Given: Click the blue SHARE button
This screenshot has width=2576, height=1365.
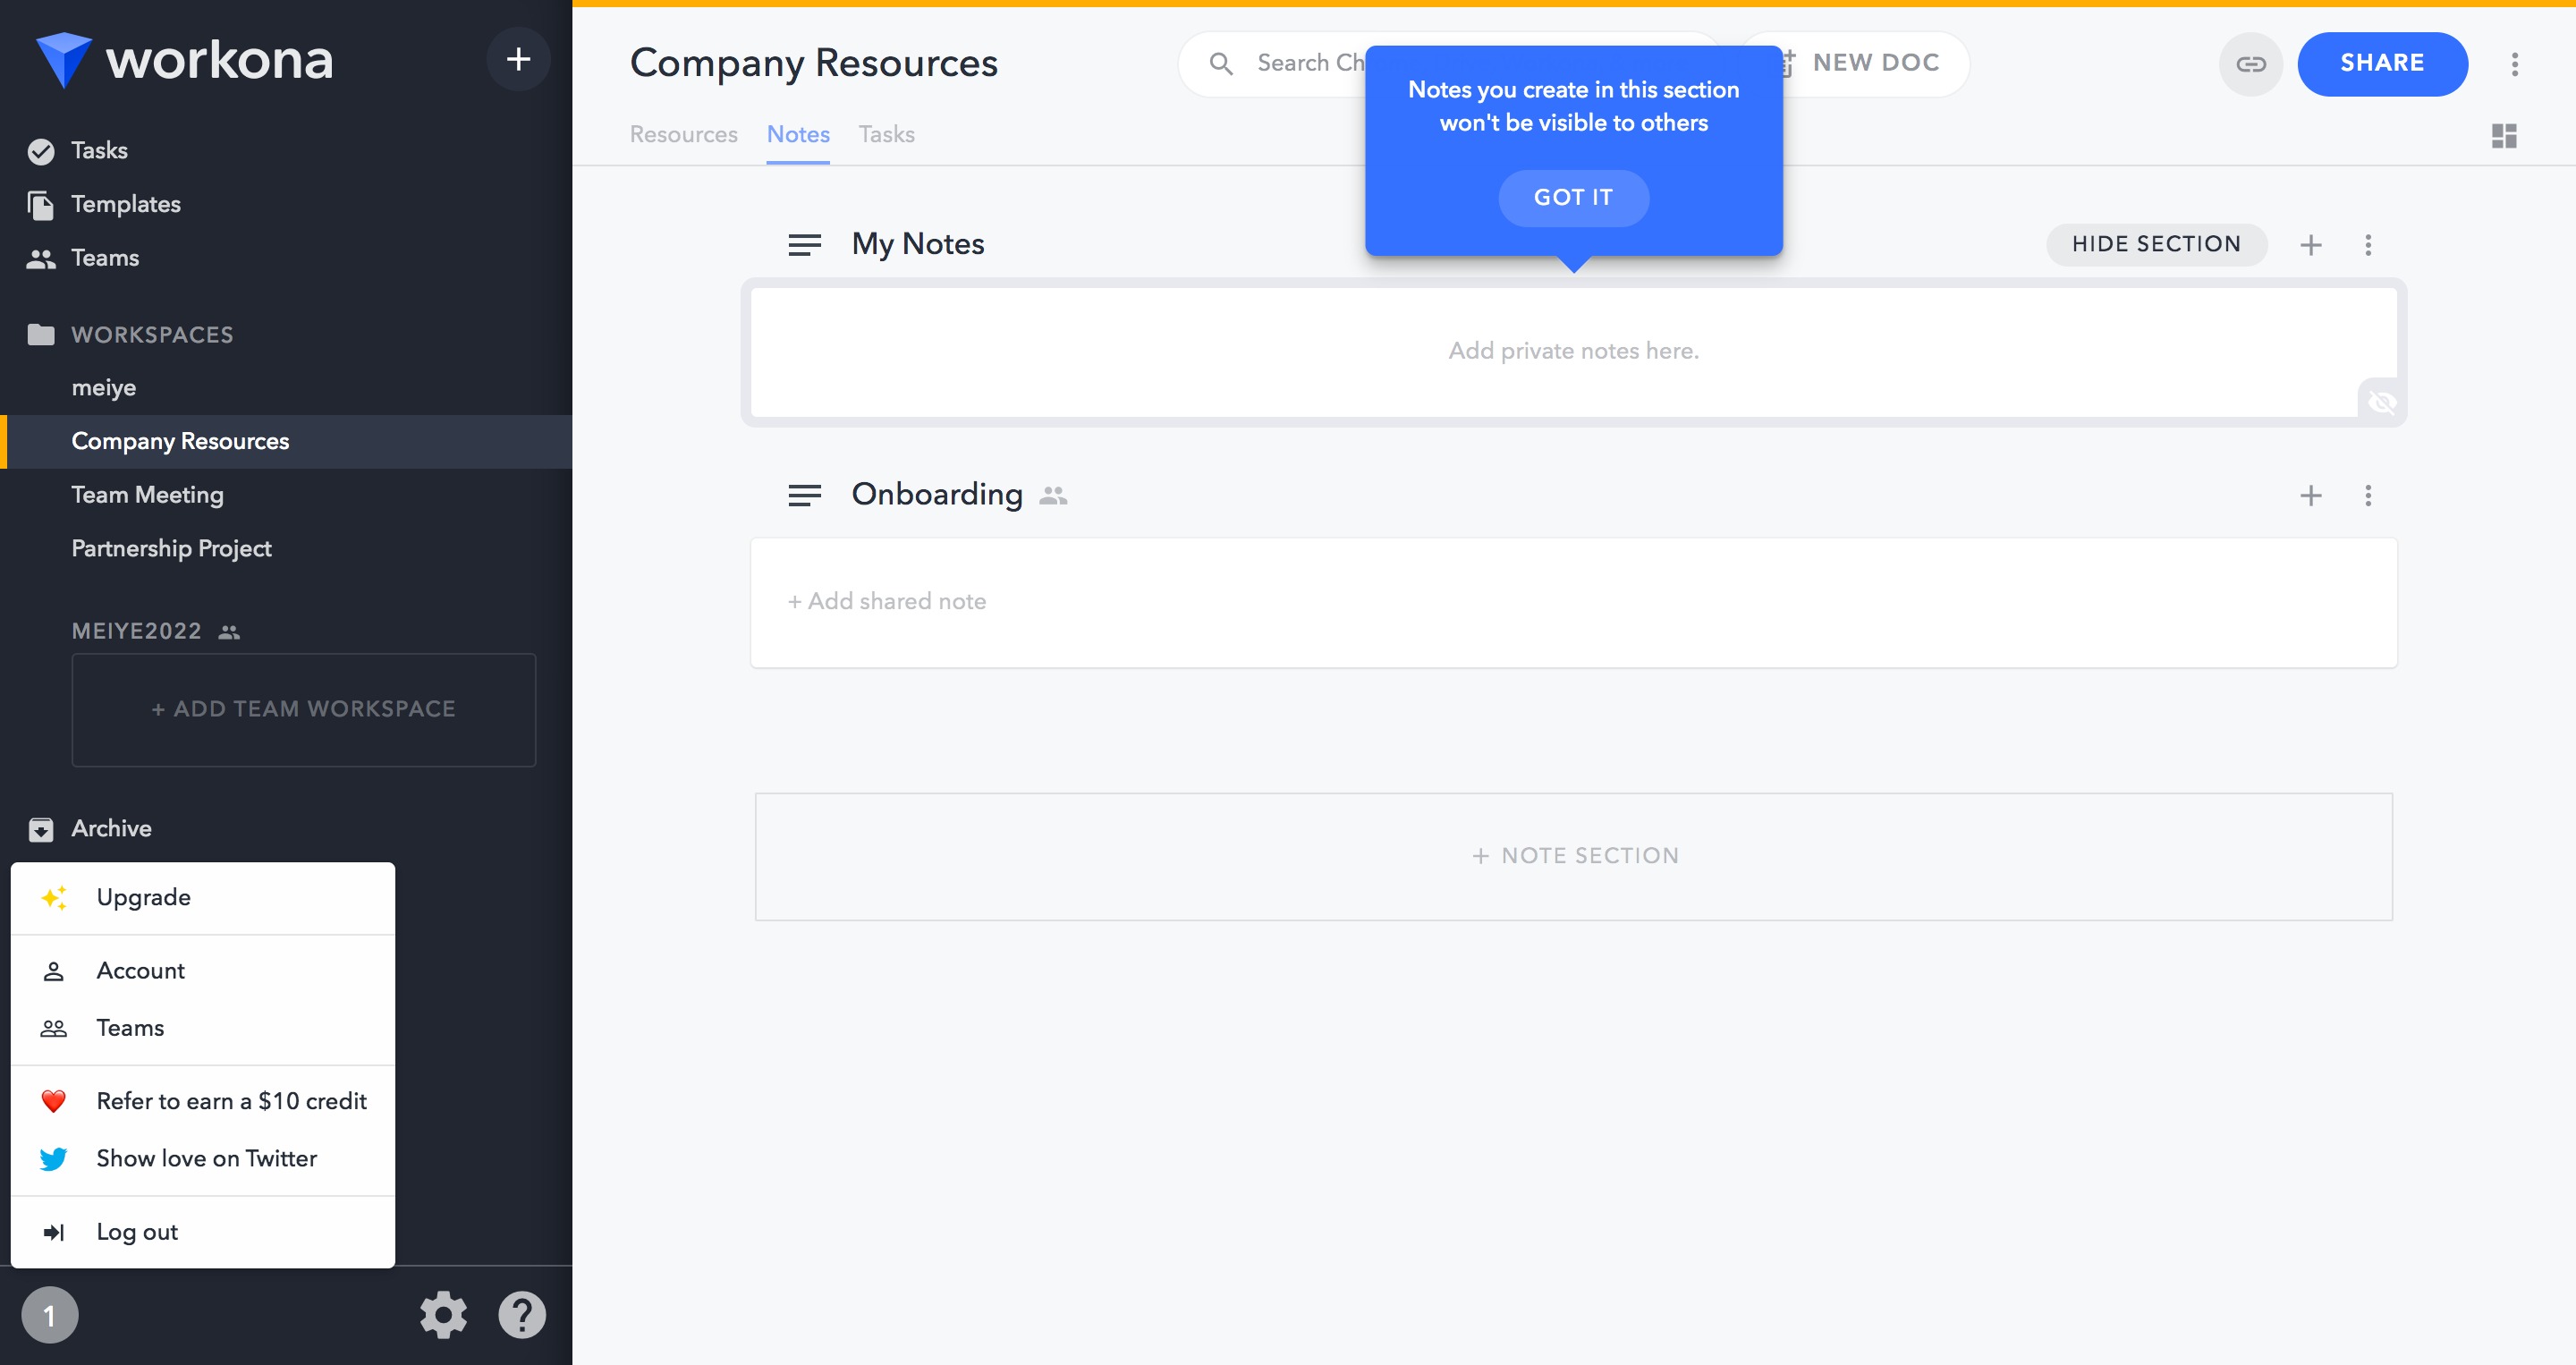Looking at the screenshot, I should (x=2382, y=64).
